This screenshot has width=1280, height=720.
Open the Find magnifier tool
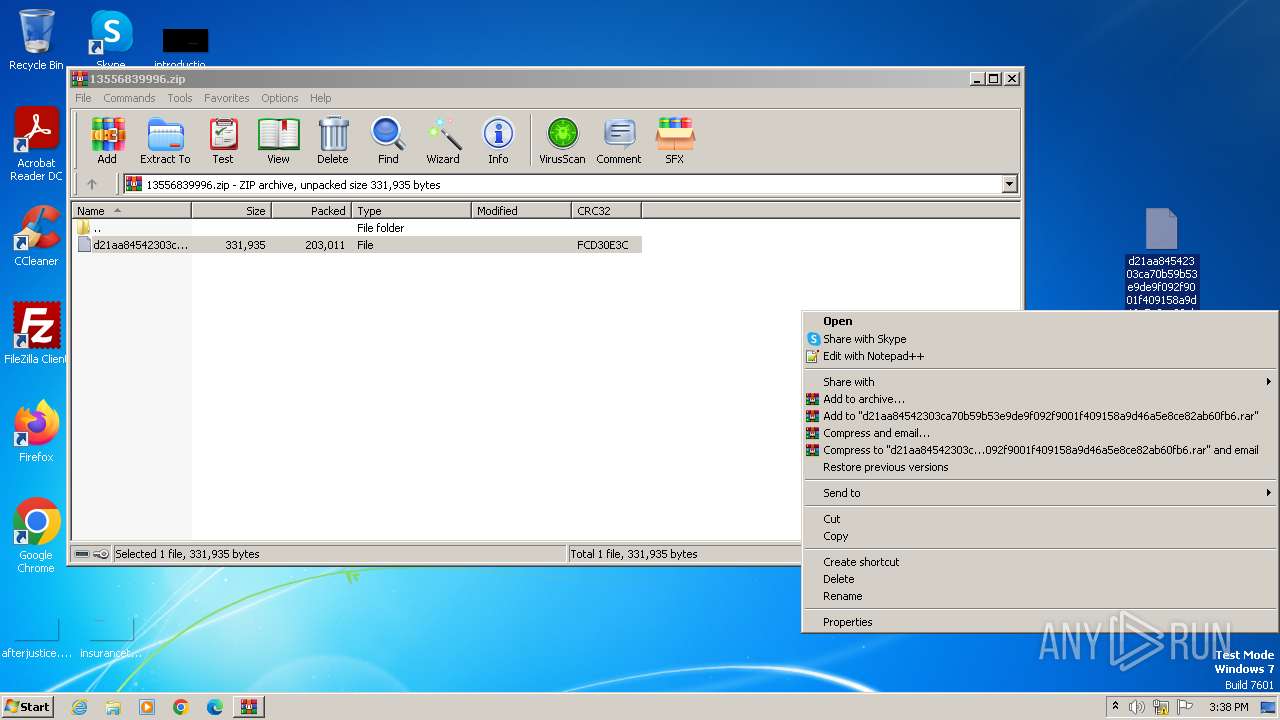388,140
